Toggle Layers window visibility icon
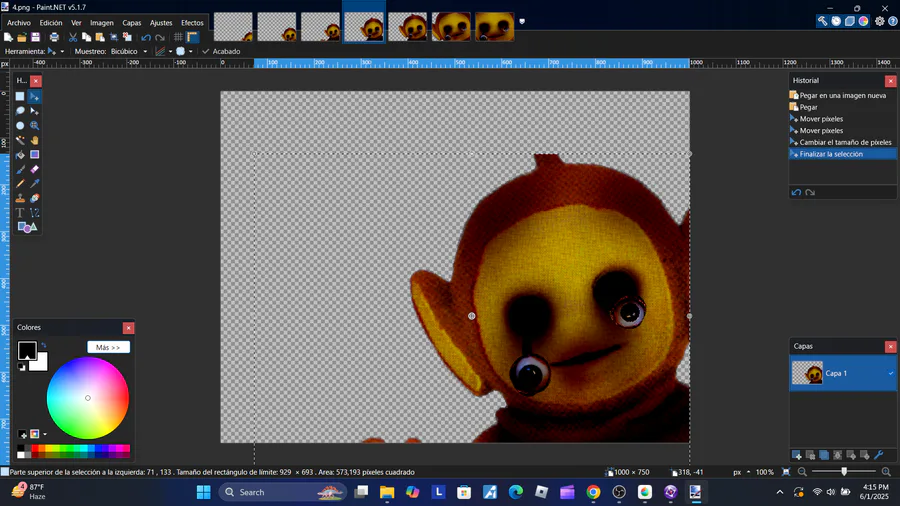 tap(850, 21)
